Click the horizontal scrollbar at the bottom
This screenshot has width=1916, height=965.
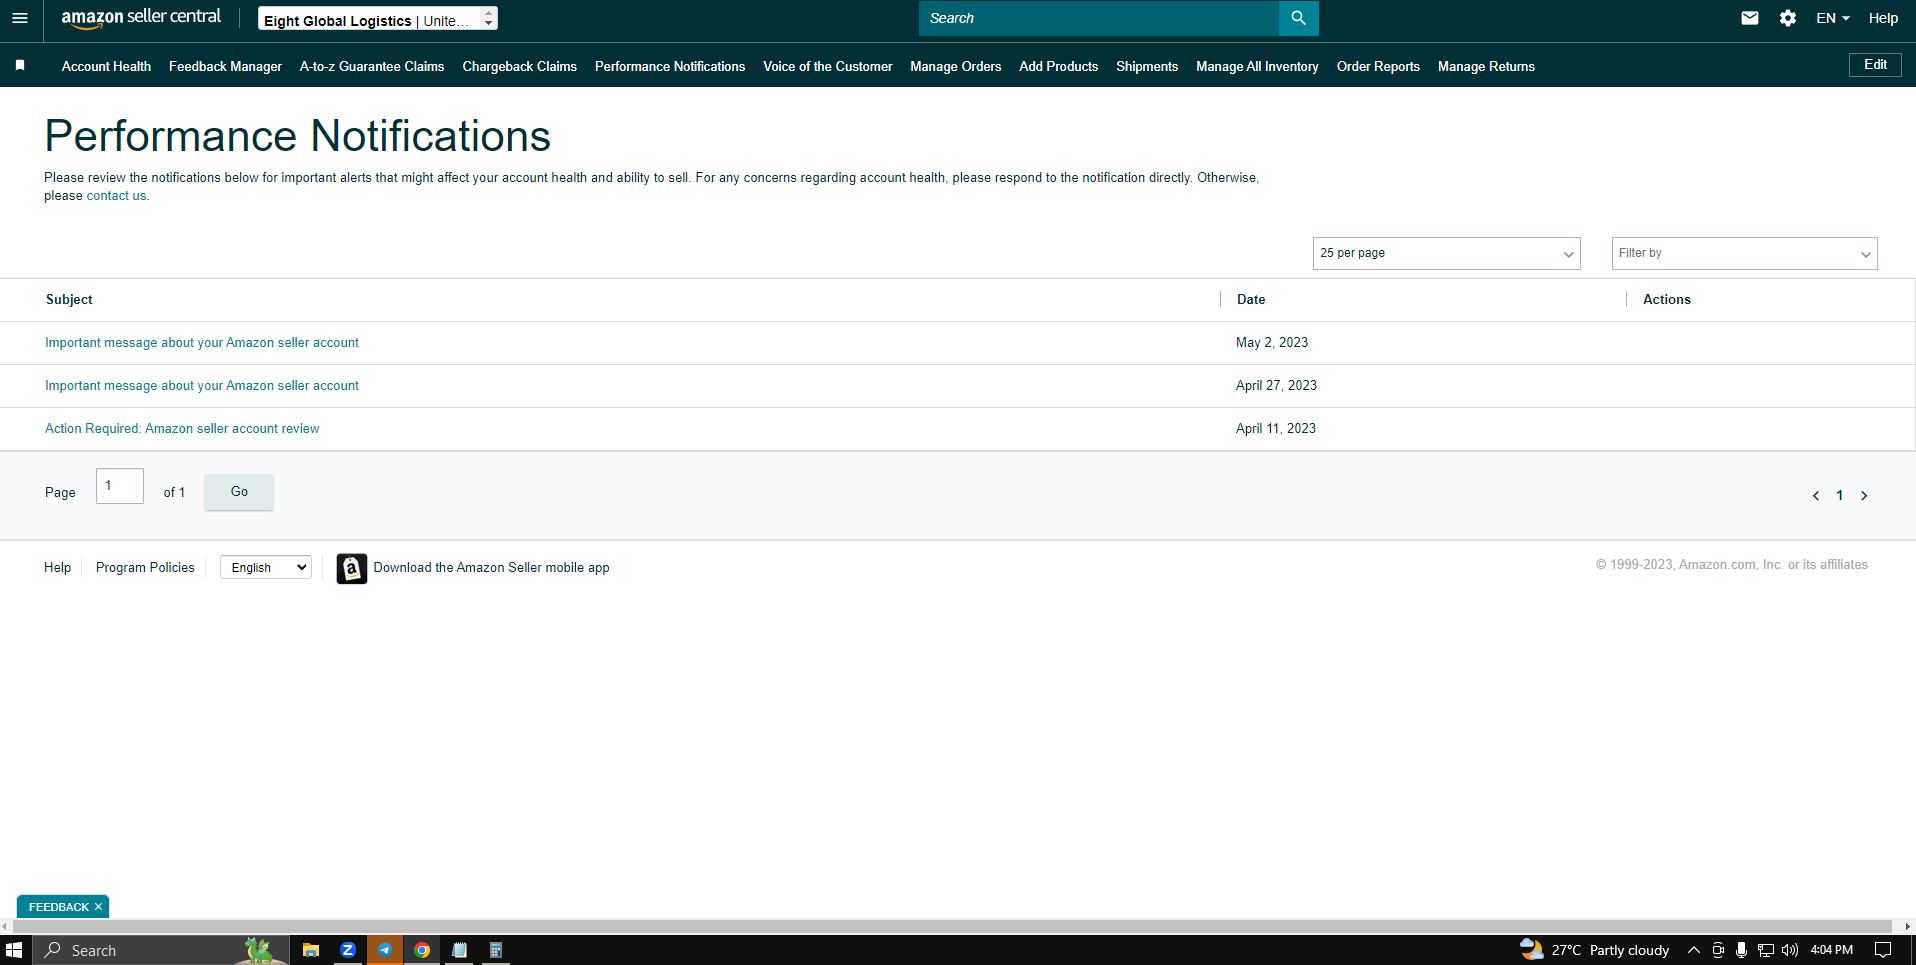[952, 927]
